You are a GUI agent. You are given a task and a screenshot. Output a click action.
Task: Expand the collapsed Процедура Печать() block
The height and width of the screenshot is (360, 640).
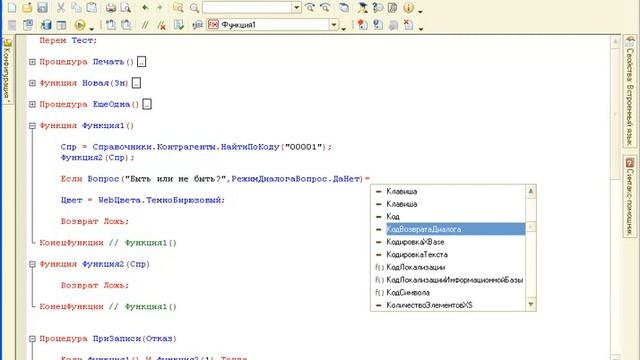[x=32, y=62]
